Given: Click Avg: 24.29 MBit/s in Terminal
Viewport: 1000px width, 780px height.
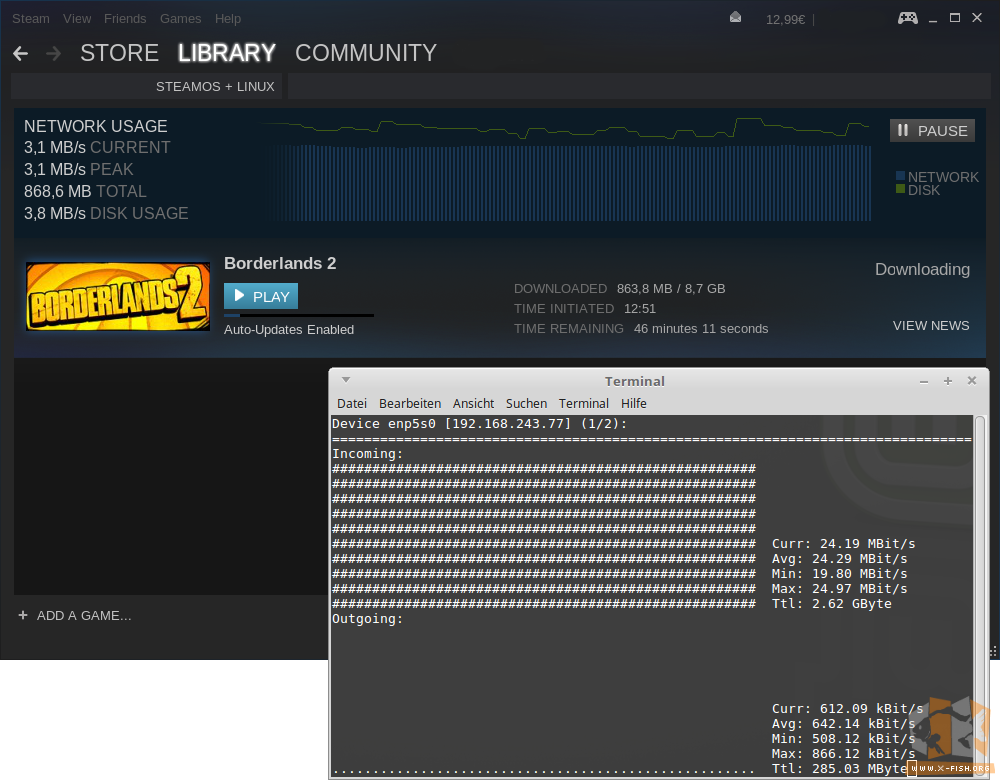Looking at the screenshot, I should [839, 559].
